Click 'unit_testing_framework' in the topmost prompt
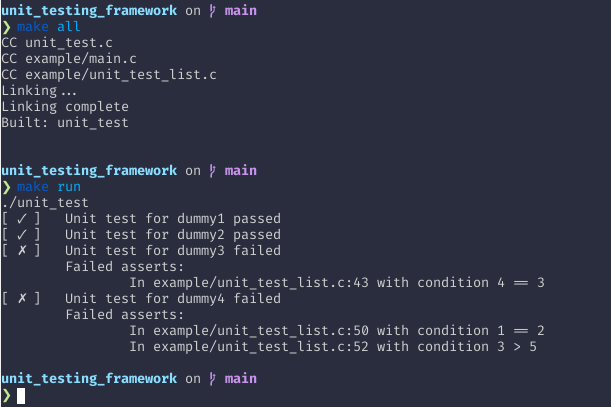The image size is (611, 407). pyautogui.click(x=89, y=9)
